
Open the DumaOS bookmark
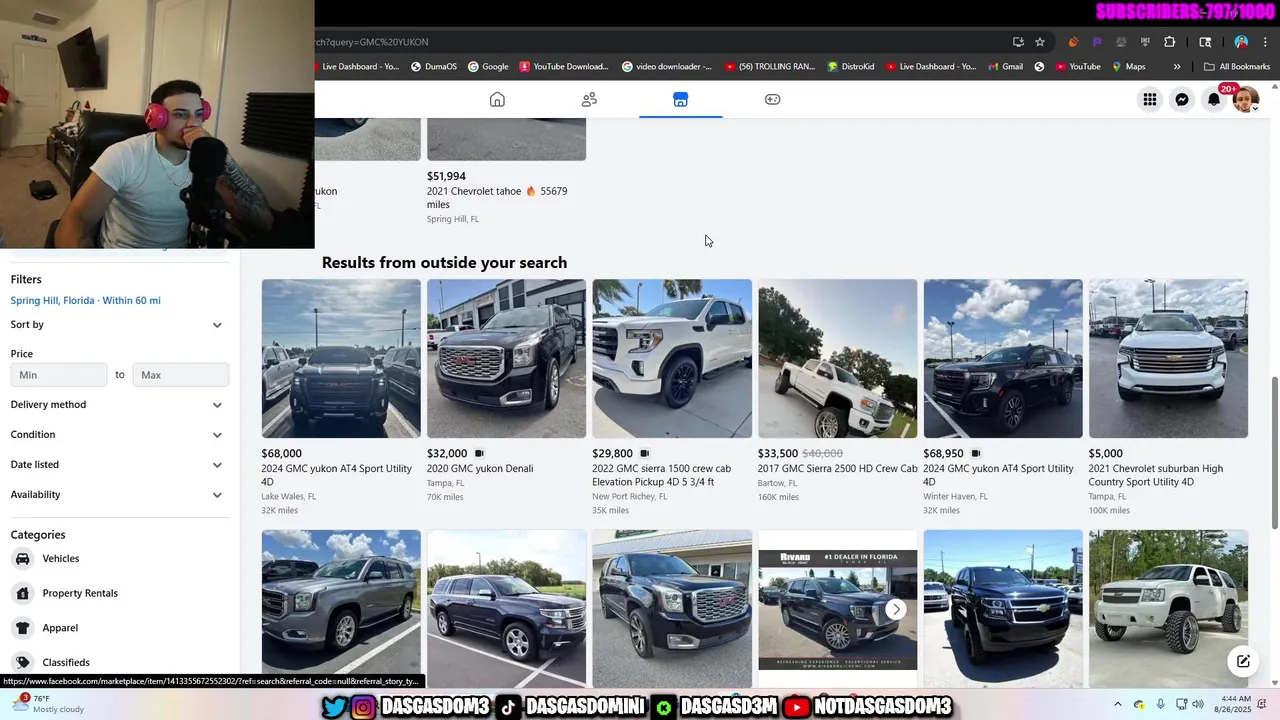click(434, 67)
